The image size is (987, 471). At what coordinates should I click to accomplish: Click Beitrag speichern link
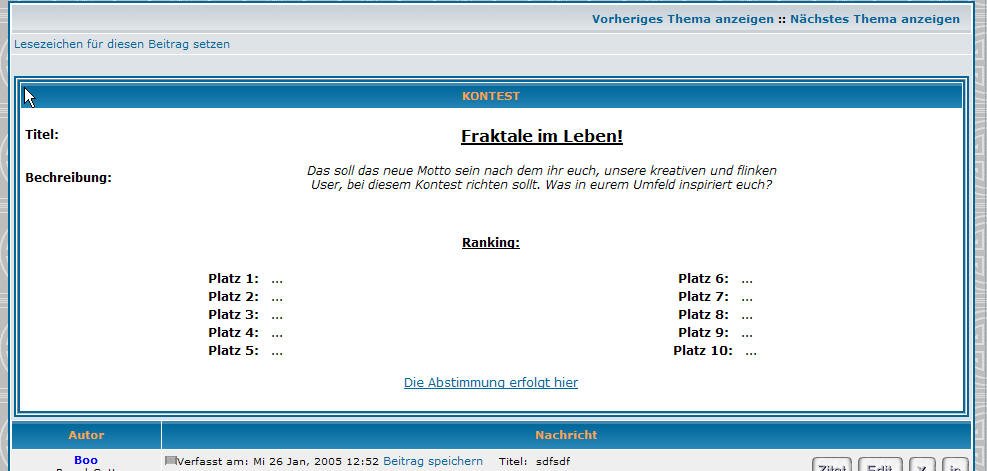pos(433,461)
